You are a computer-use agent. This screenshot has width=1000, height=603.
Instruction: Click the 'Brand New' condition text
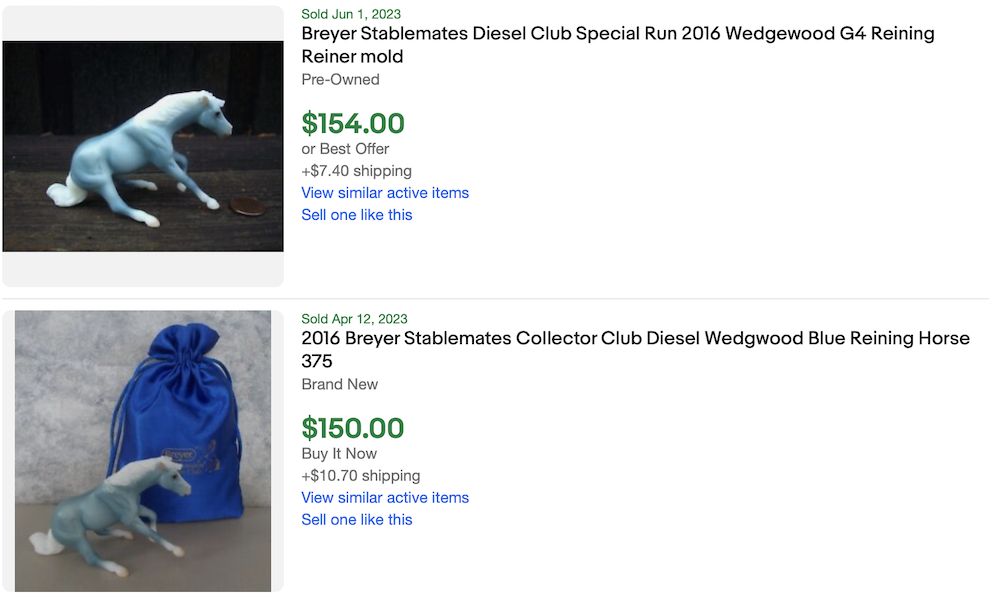(340, 385)
